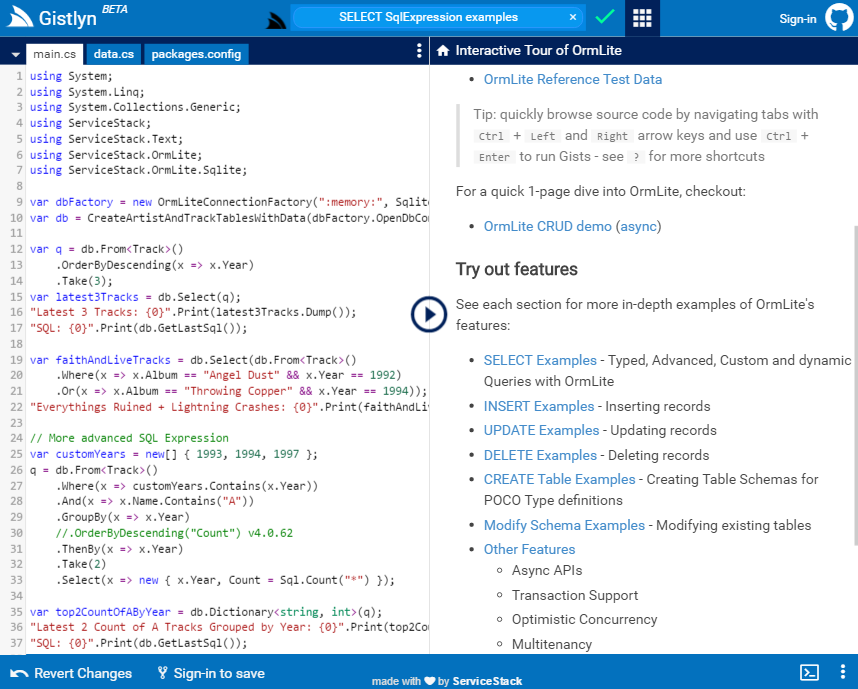Image resolution: width=858 pixels, height=689 pixels.
Task: Open Modify Schema Examples link
Action: point(564,525)
